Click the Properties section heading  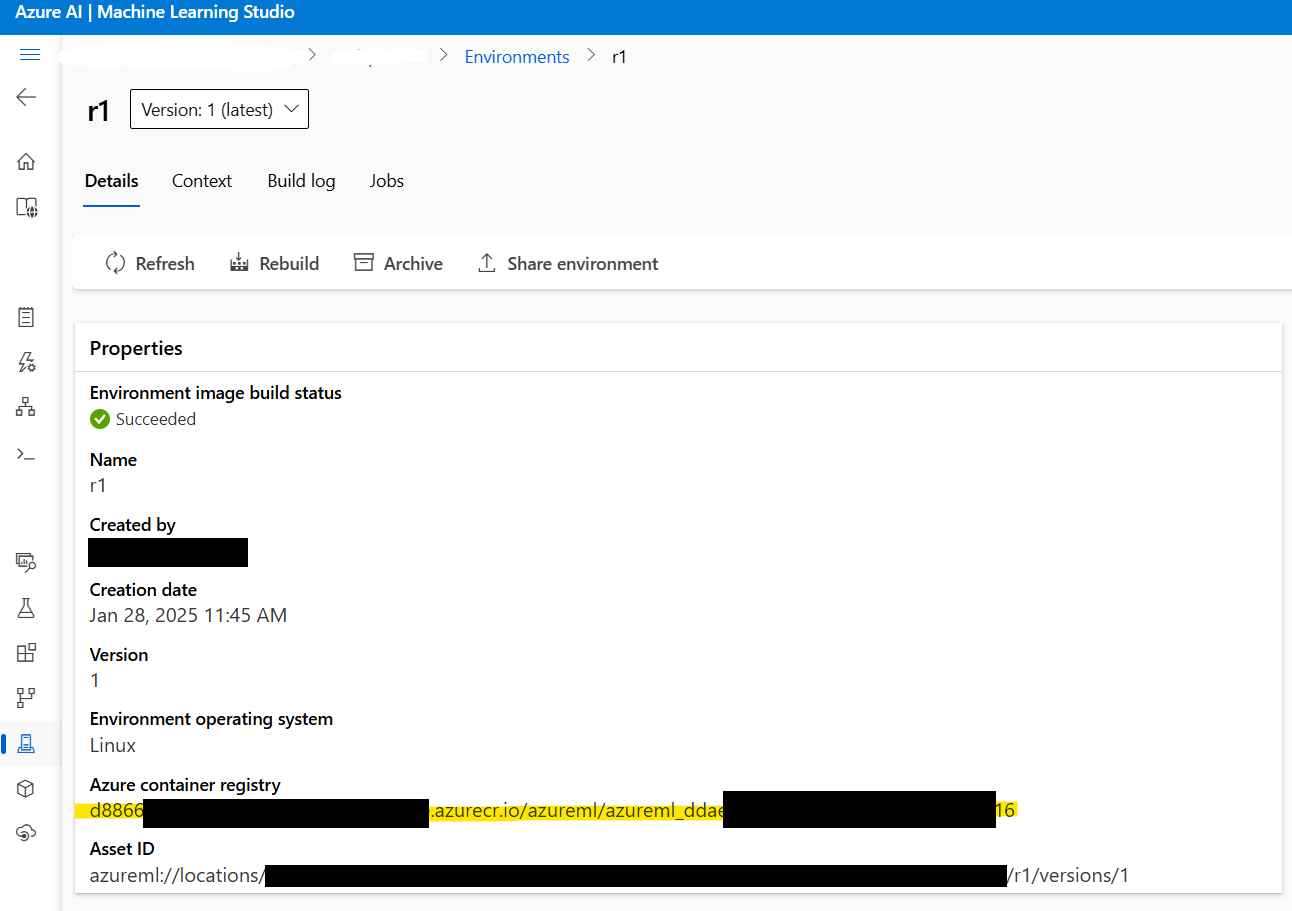136,348
